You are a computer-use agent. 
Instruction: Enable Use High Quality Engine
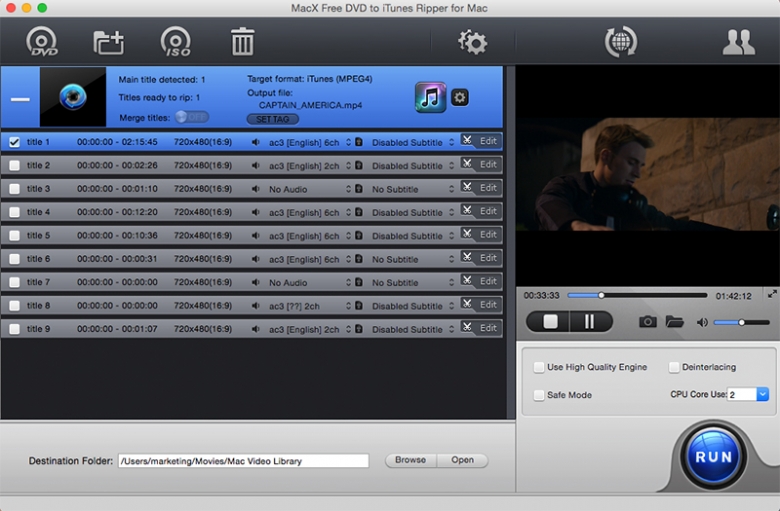540,367
